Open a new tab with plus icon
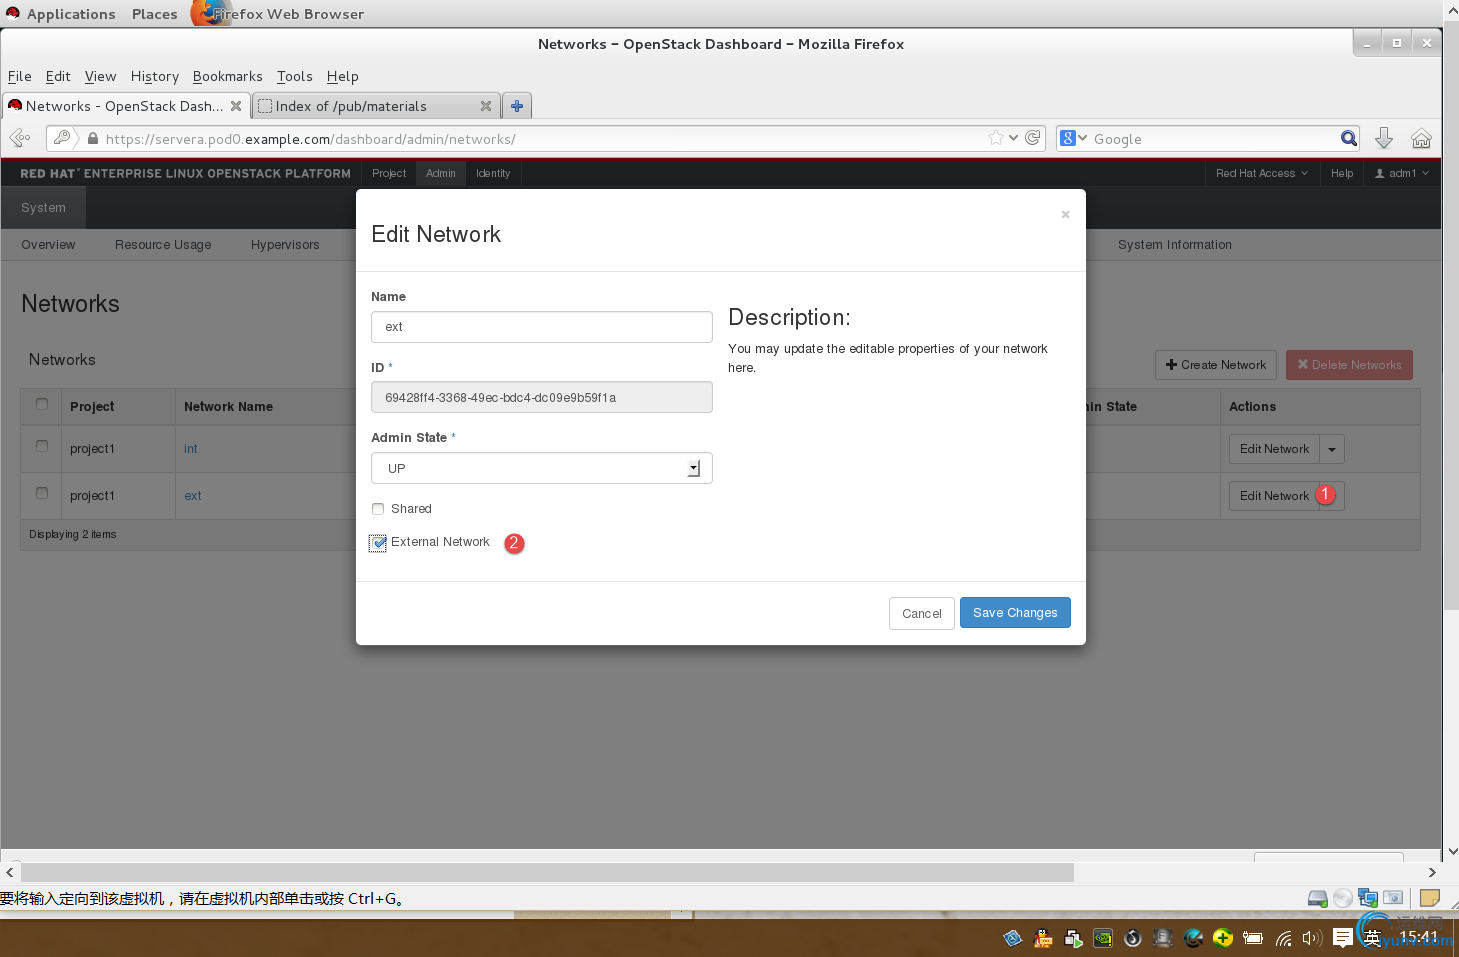 tap(517, 106)
